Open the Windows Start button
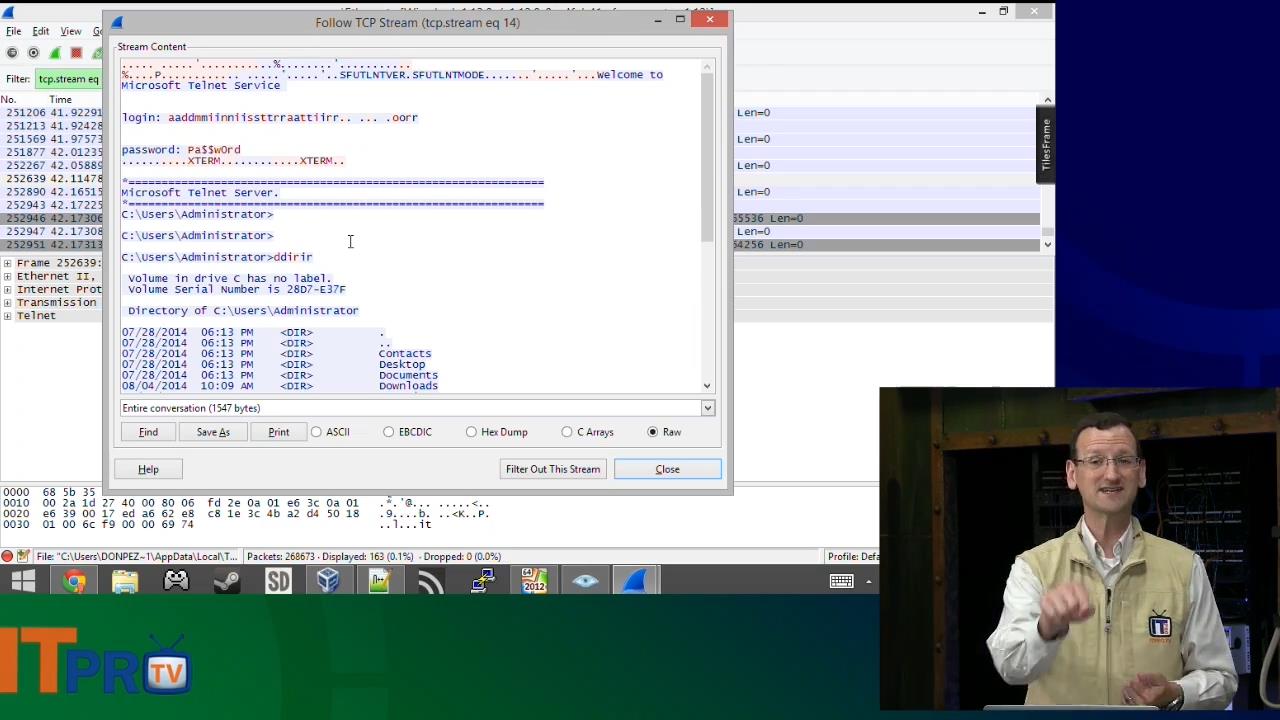1280x720 pixels. (x=24, y=581)
